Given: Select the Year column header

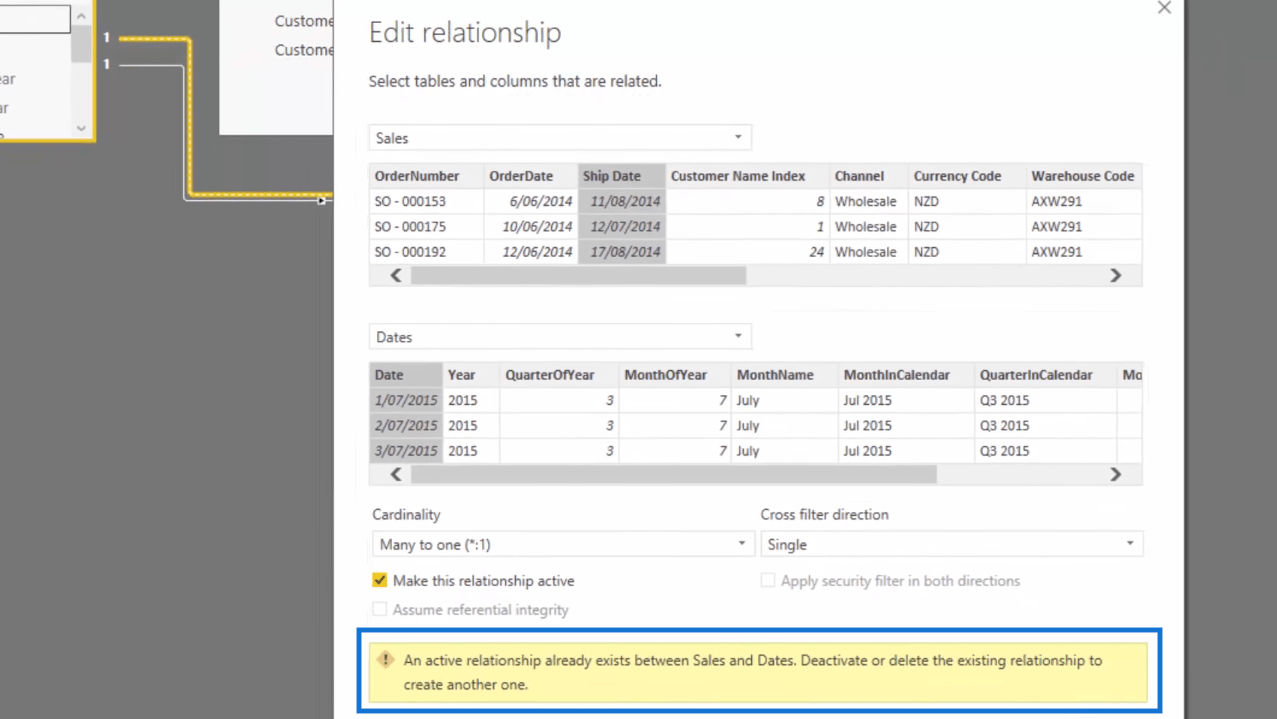Looking at the screenshot, I should 471,375.
